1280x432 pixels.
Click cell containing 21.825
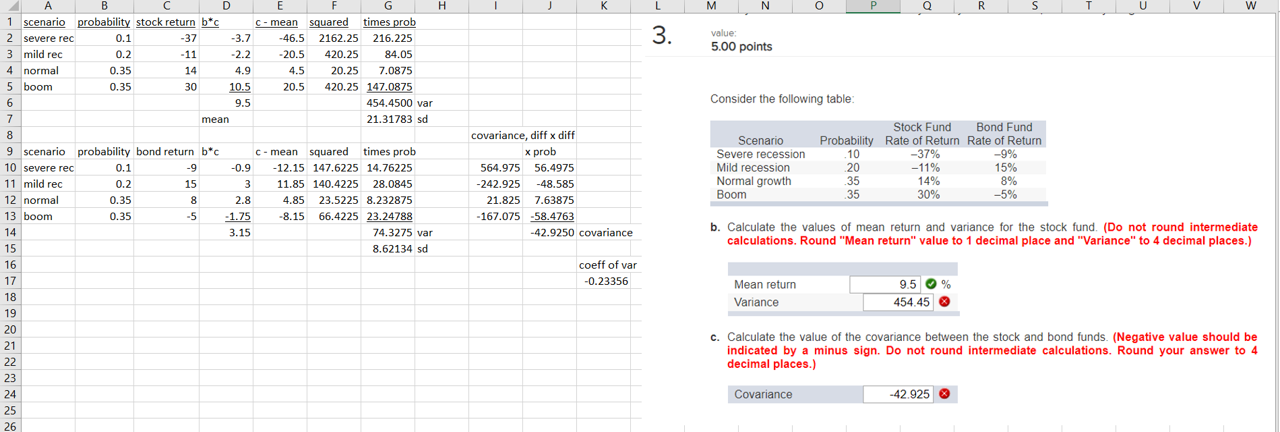coord(496,200)
